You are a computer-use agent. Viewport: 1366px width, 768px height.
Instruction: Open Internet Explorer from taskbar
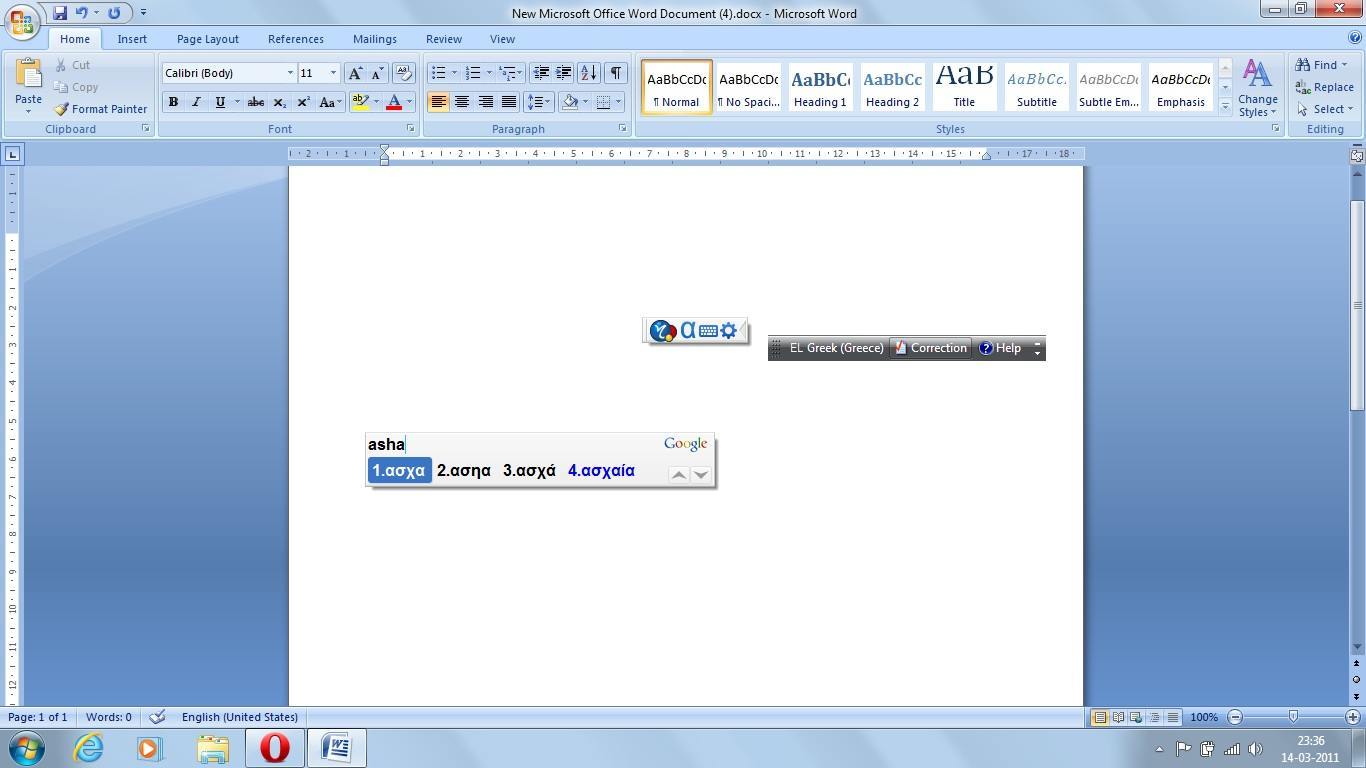pyautogui.click(x=88, y=748)
